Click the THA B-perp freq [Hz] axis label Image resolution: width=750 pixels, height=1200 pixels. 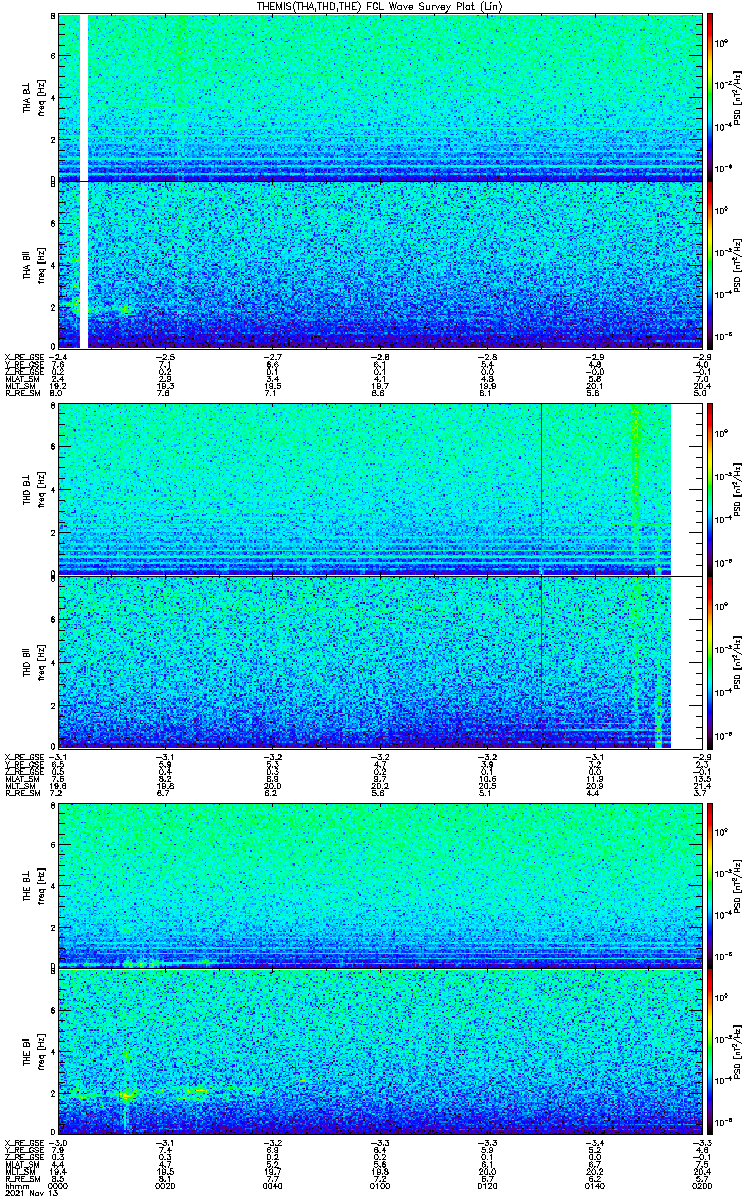coord(40,96)
